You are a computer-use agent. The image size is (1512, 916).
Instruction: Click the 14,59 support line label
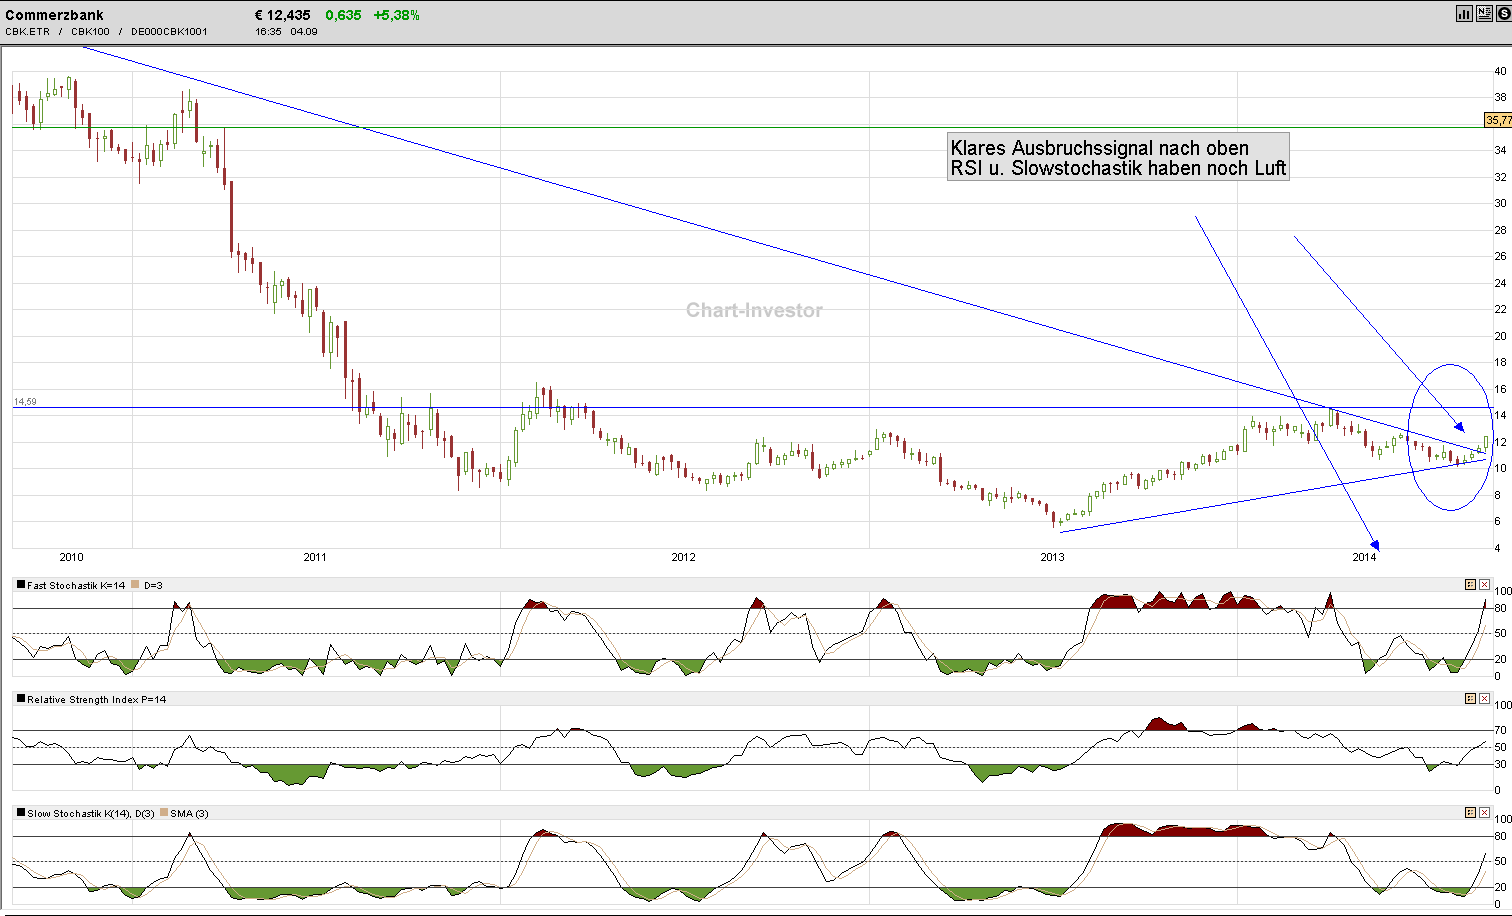pos(24,400)
